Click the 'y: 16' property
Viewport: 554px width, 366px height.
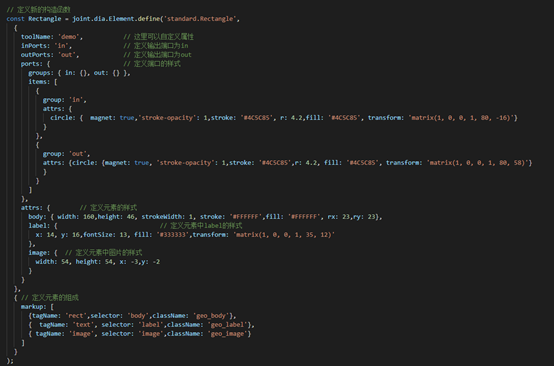point(70,235)
